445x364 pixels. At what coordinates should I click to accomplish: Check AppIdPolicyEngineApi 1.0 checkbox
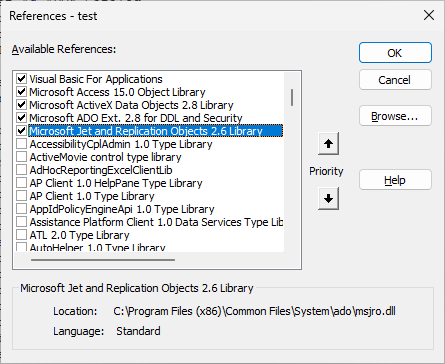[21, 209]
